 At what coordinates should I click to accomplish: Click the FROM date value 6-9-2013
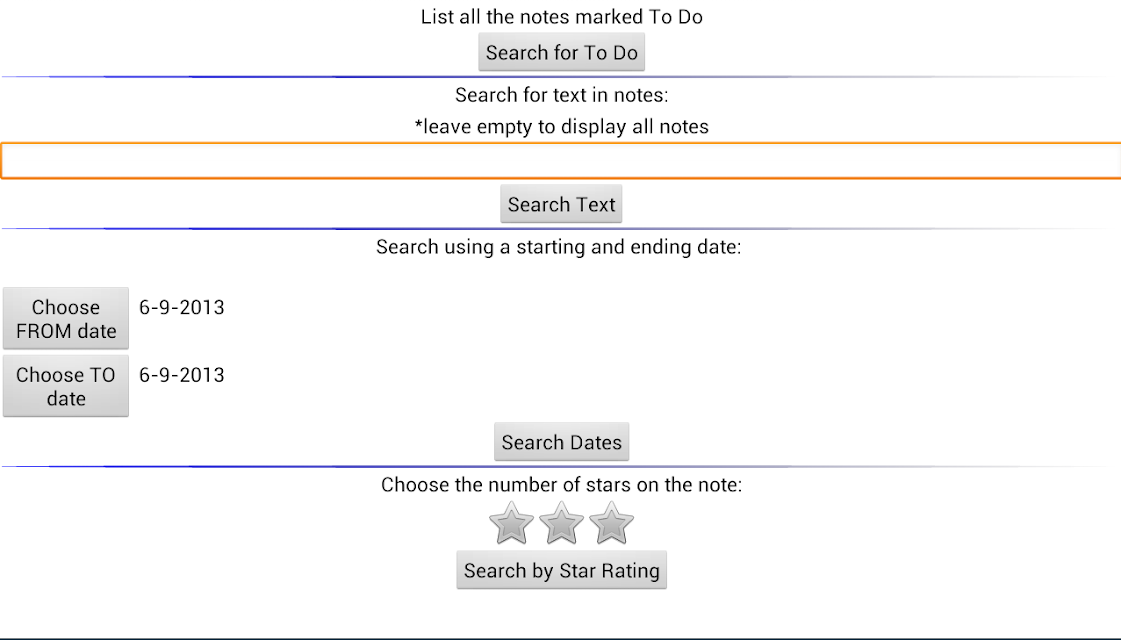coord(182,307)
